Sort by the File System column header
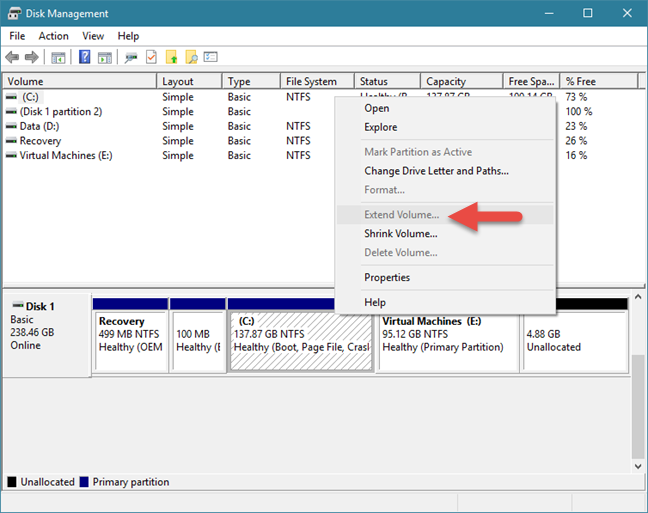 click(x=317, y=81)
